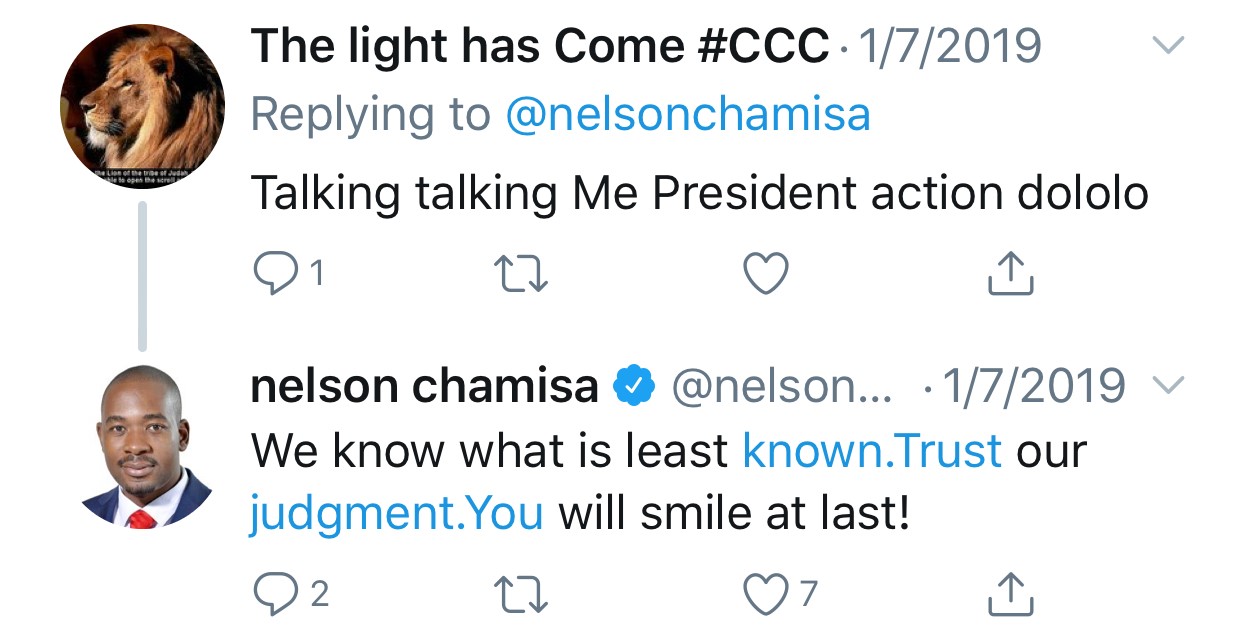This screenshot has width=1242, height=643.
Task: Expand the chevron menu on chamisa's tweet
Action: (x=1168, y=385)
